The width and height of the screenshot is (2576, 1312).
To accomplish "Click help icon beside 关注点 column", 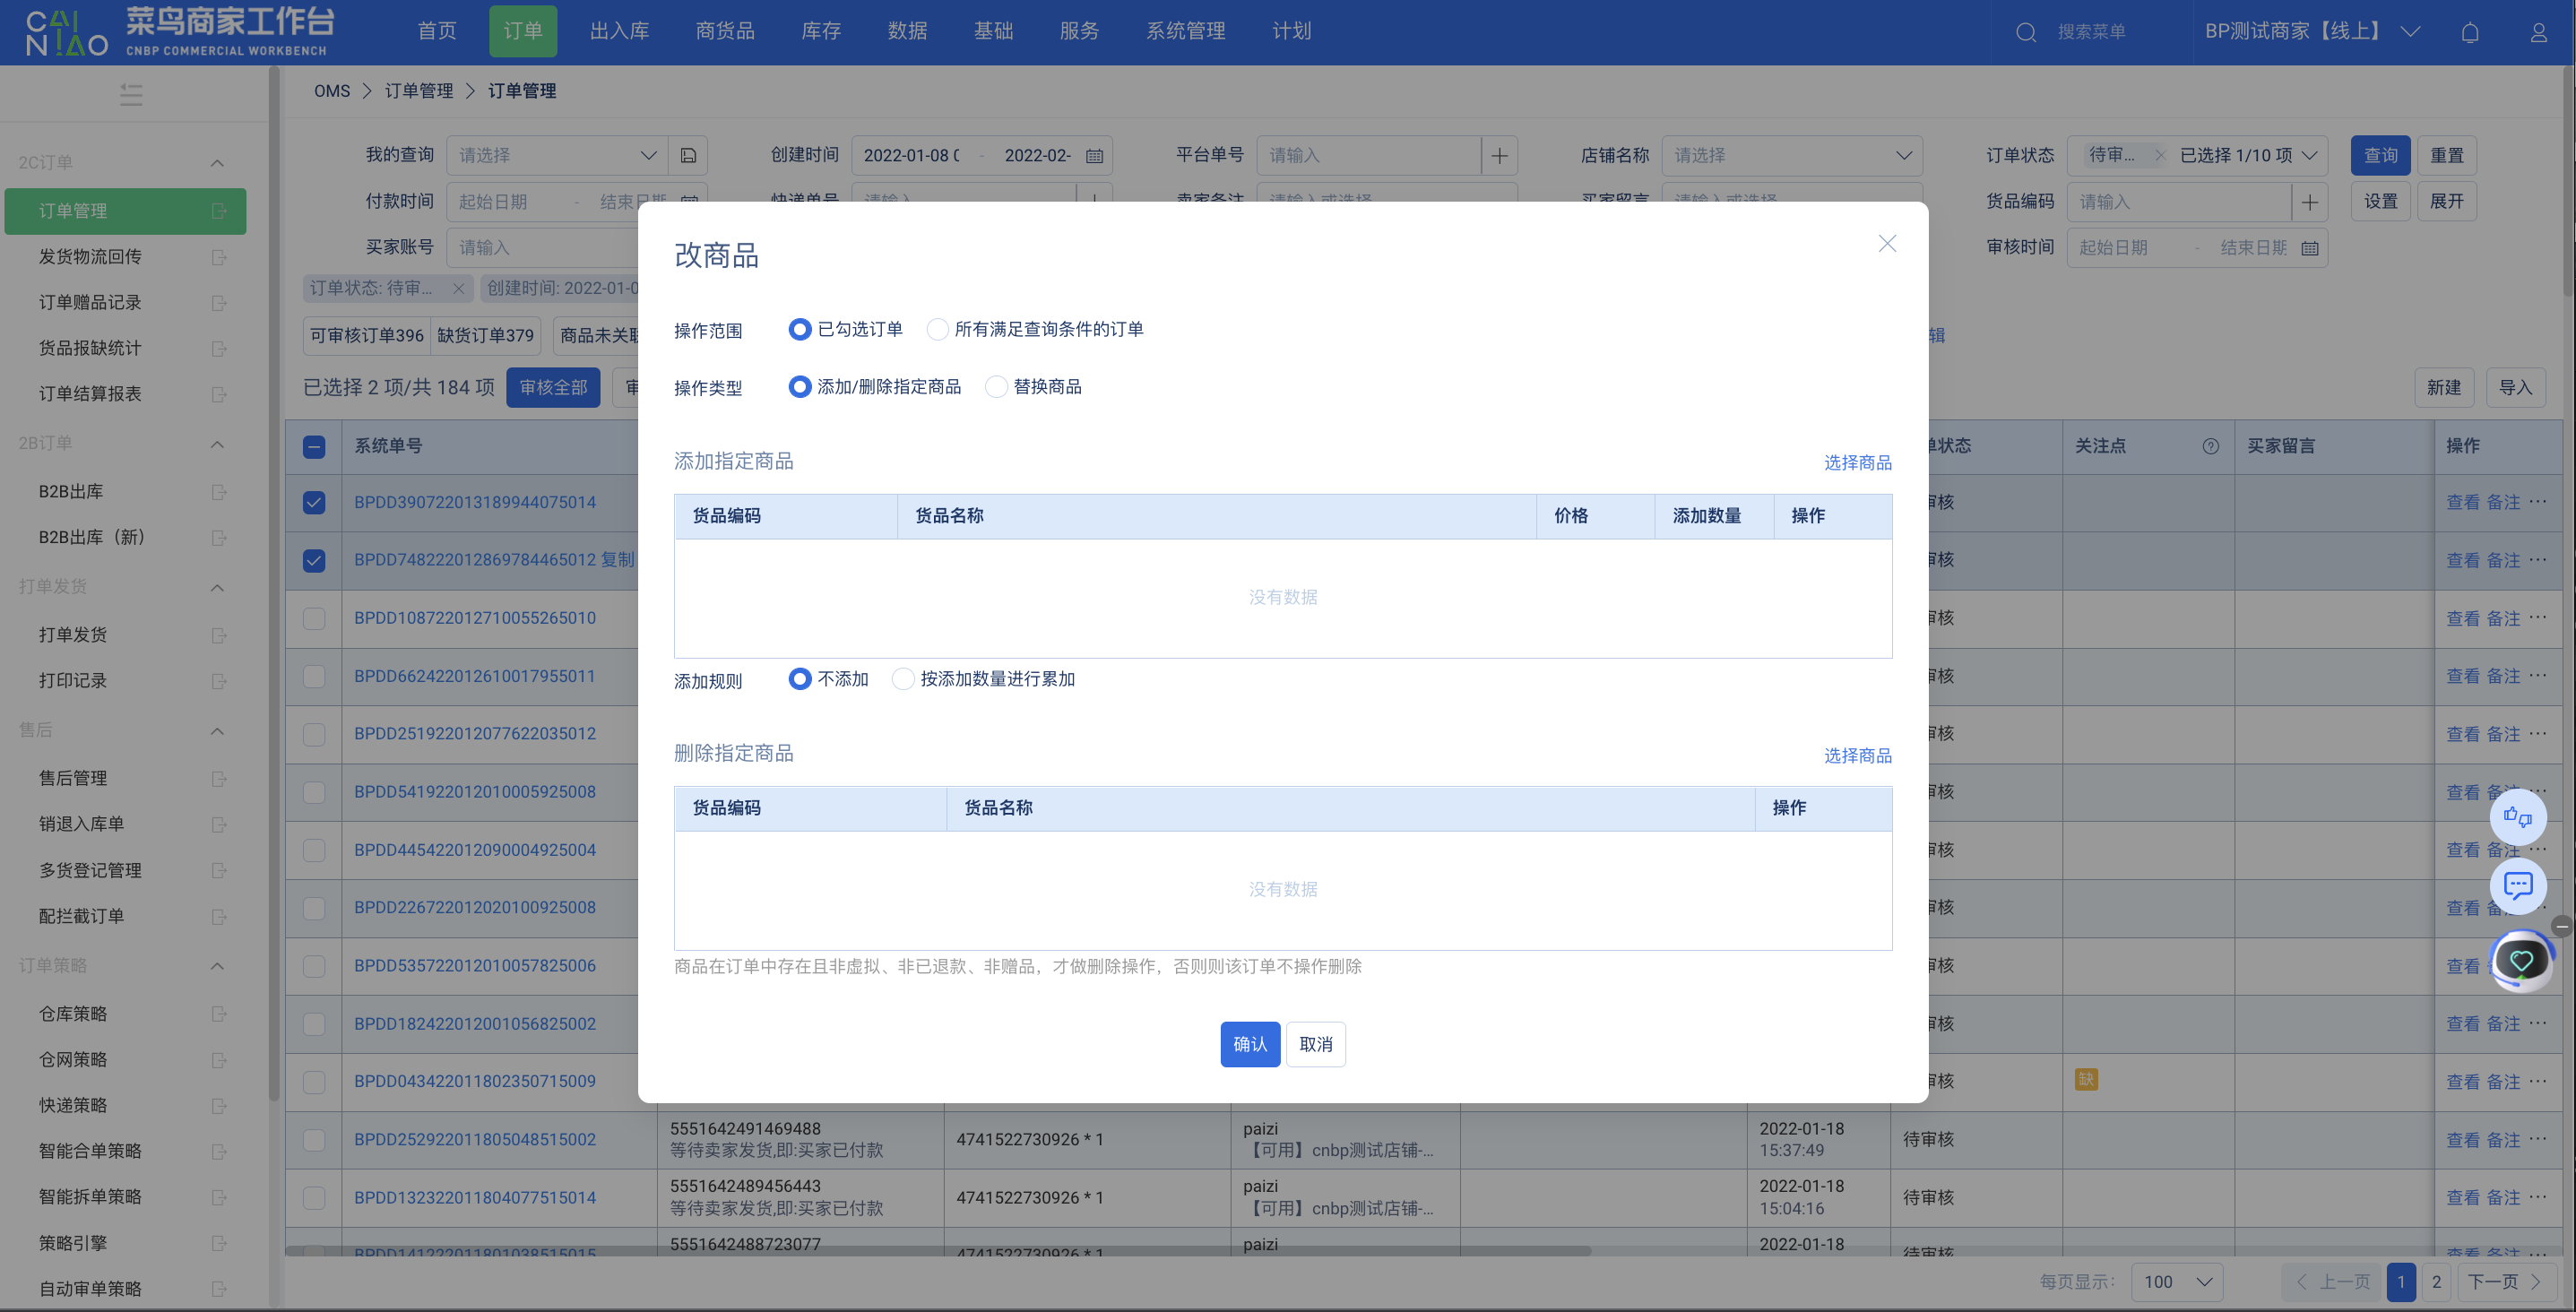I will pos(2210,446).
